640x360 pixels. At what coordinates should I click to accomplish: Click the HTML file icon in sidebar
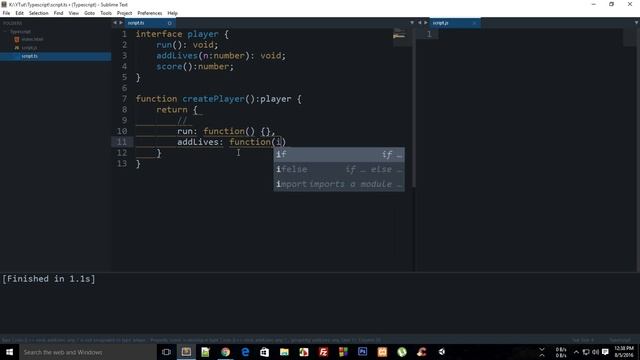coord(17,39)
